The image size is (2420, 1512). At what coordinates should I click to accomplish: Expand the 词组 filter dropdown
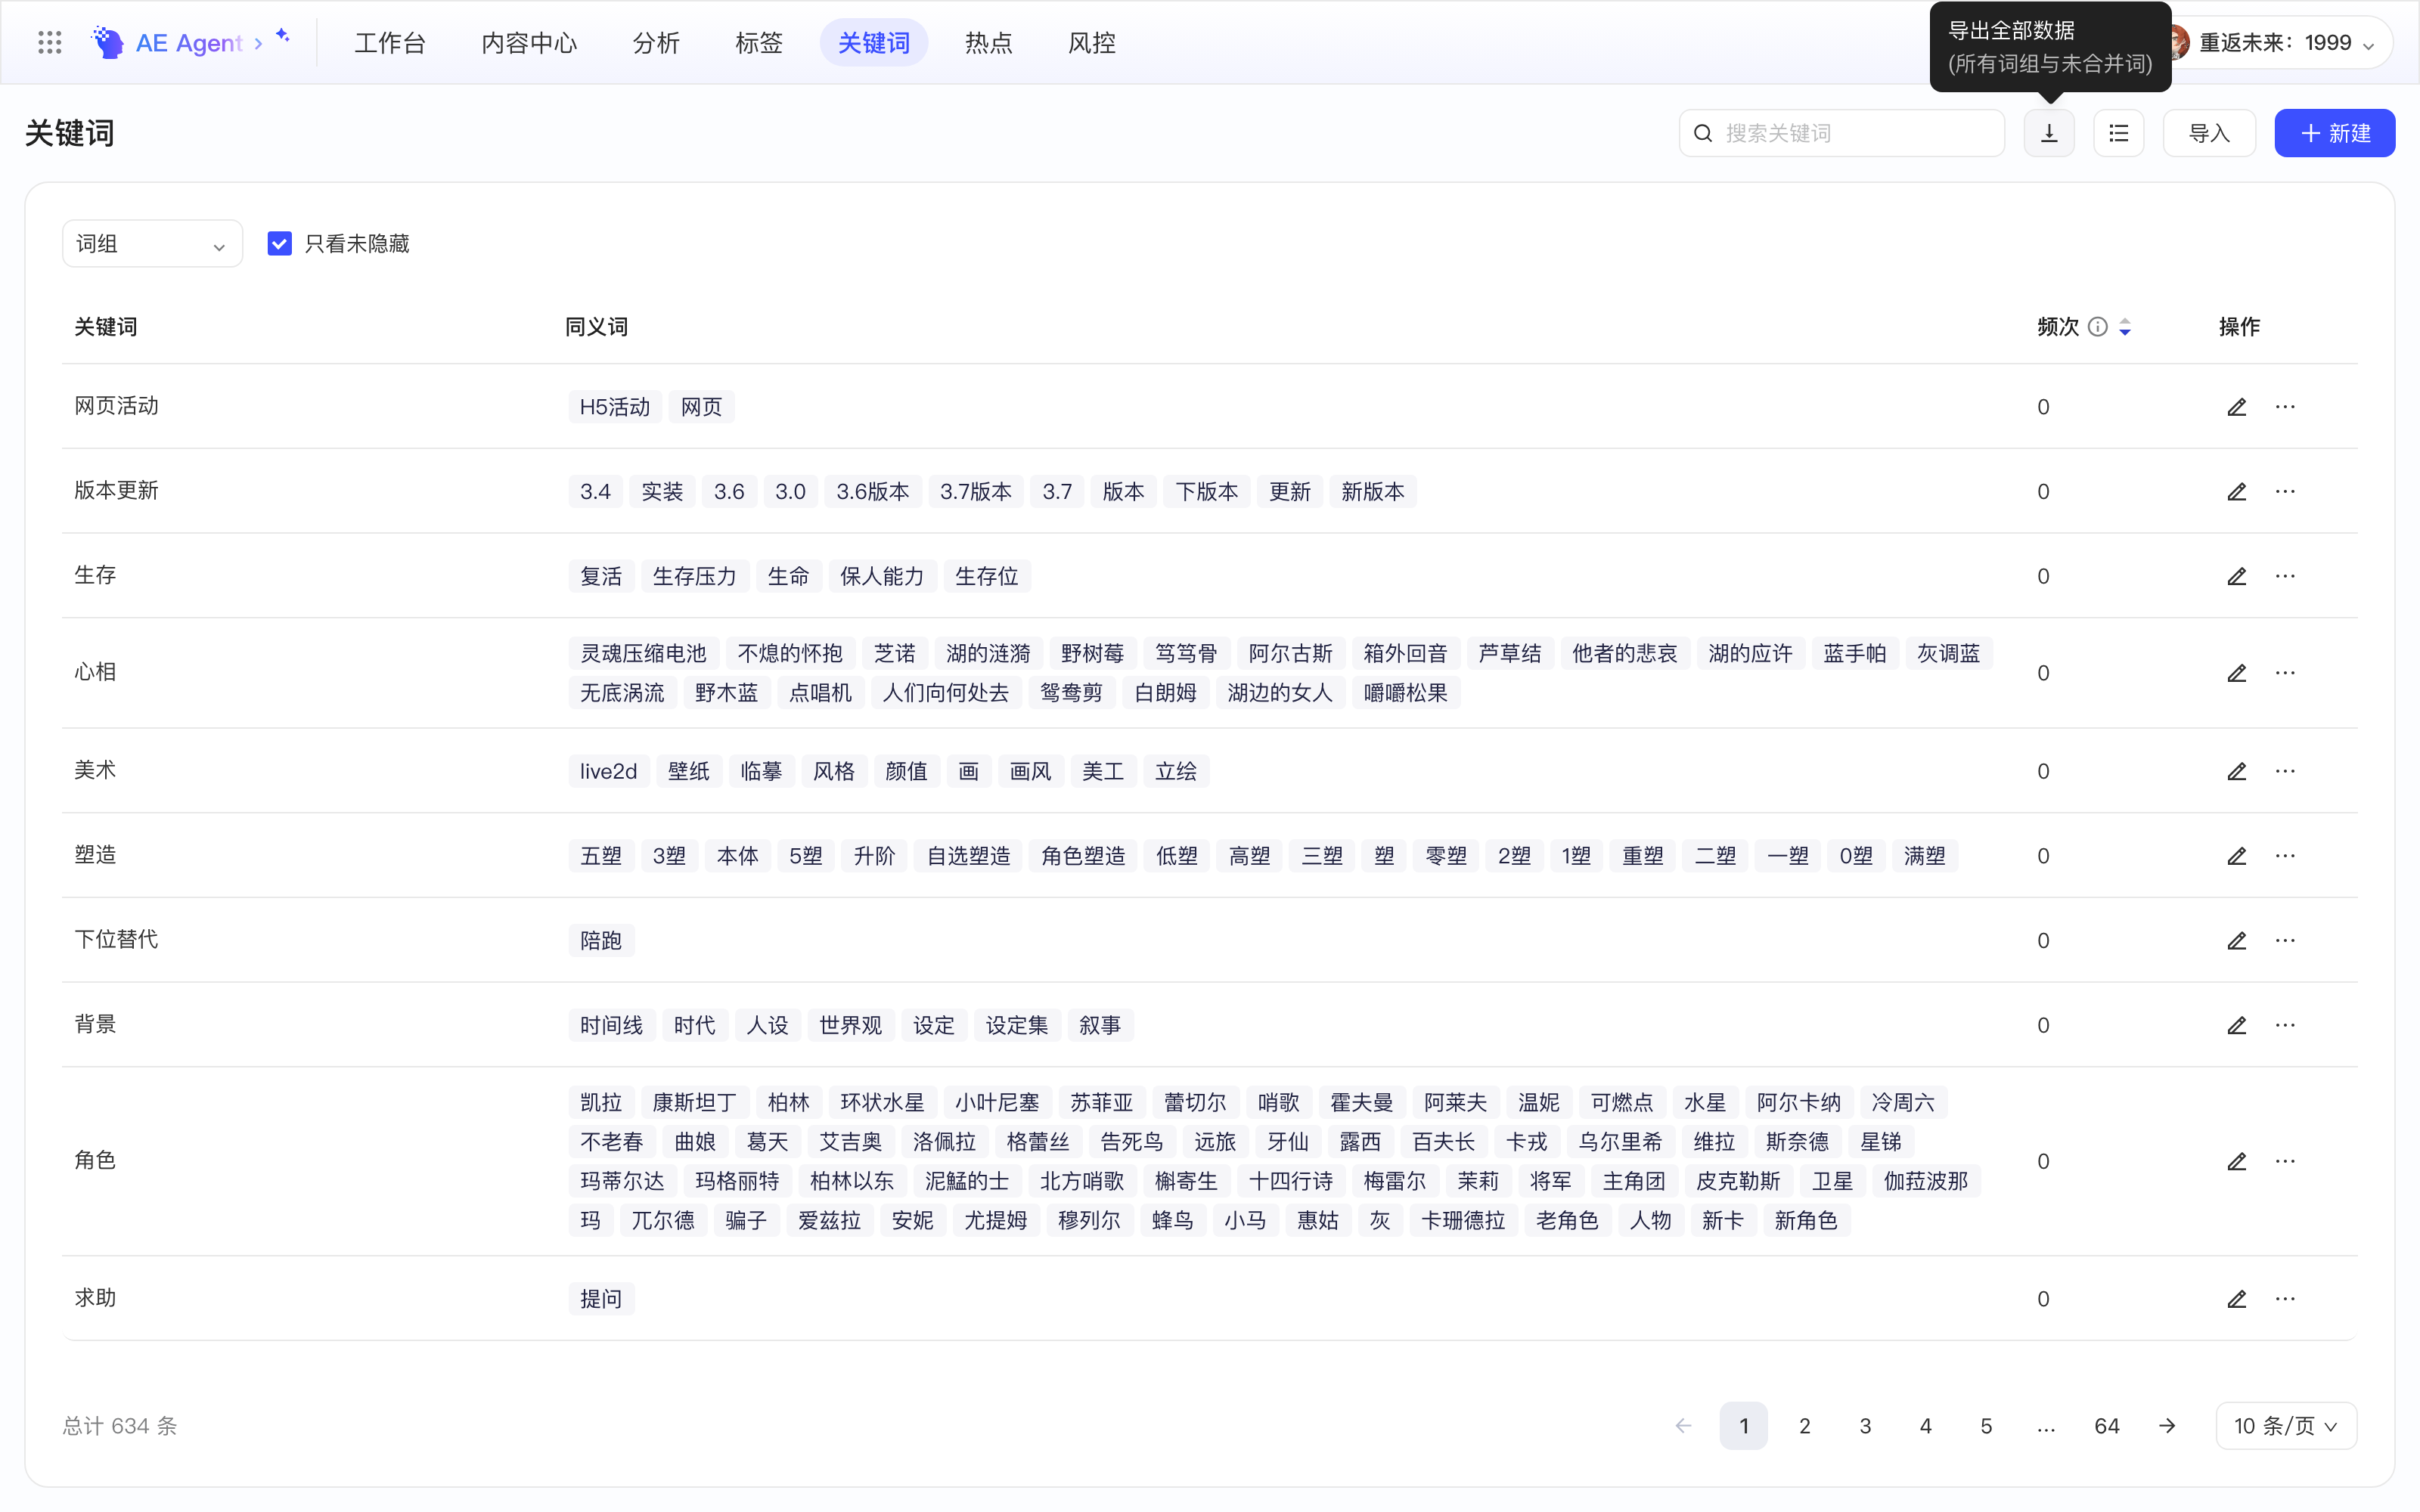pos(152,244)
